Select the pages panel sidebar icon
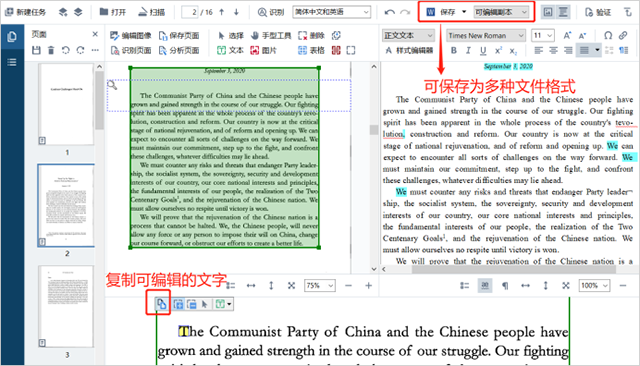Screen dimensions: 640x366 click(x=12, y=37)
